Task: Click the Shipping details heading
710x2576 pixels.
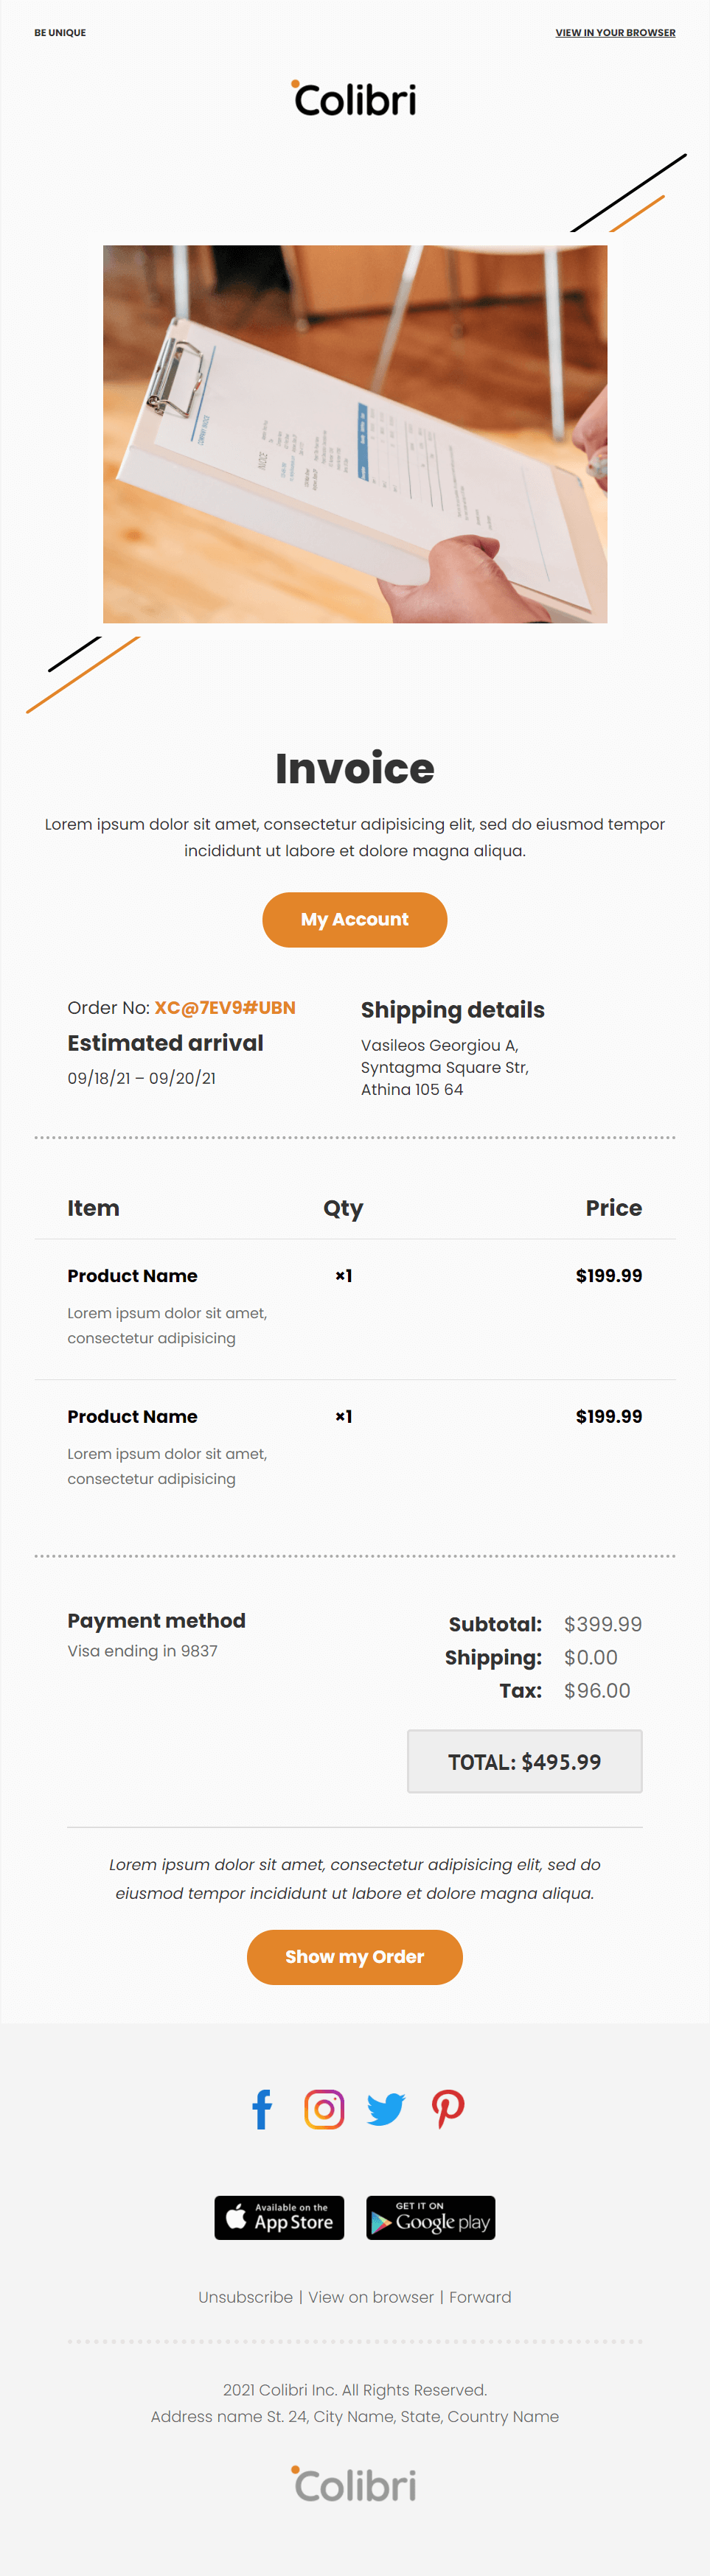Action: coord(453,1009)
